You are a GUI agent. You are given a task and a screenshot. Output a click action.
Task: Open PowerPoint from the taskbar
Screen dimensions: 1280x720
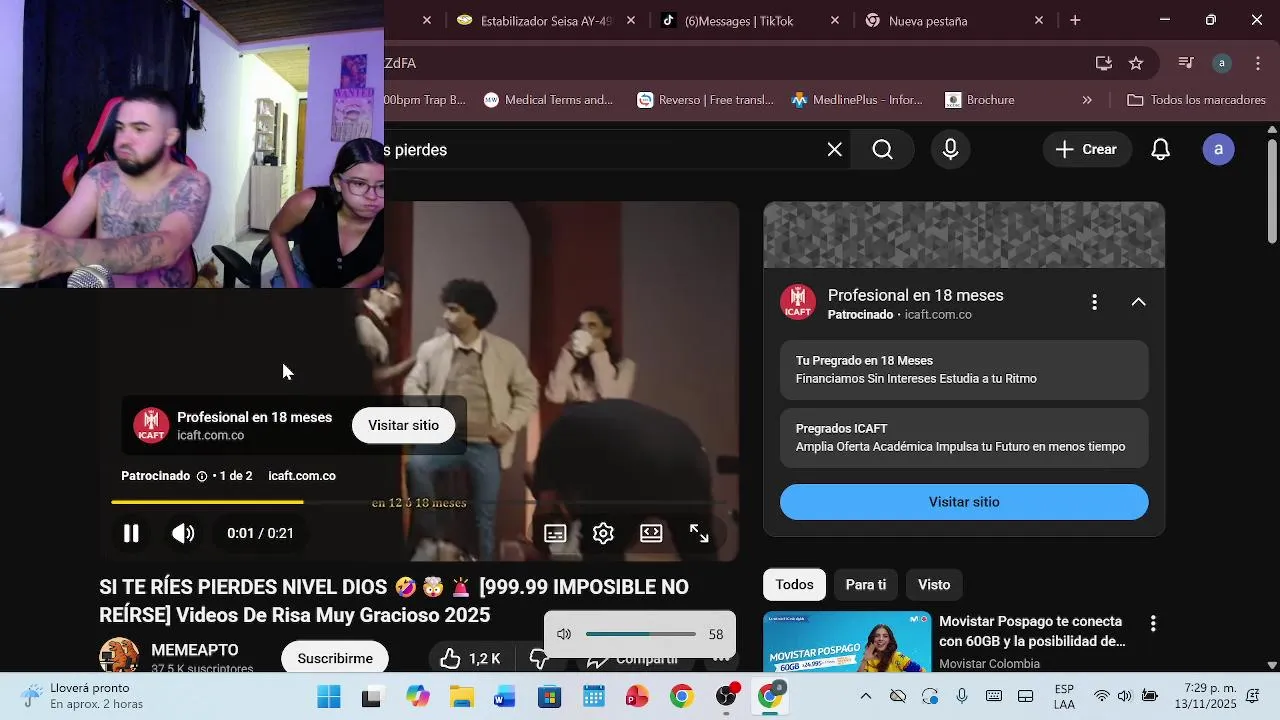click(x=637, y=697)
